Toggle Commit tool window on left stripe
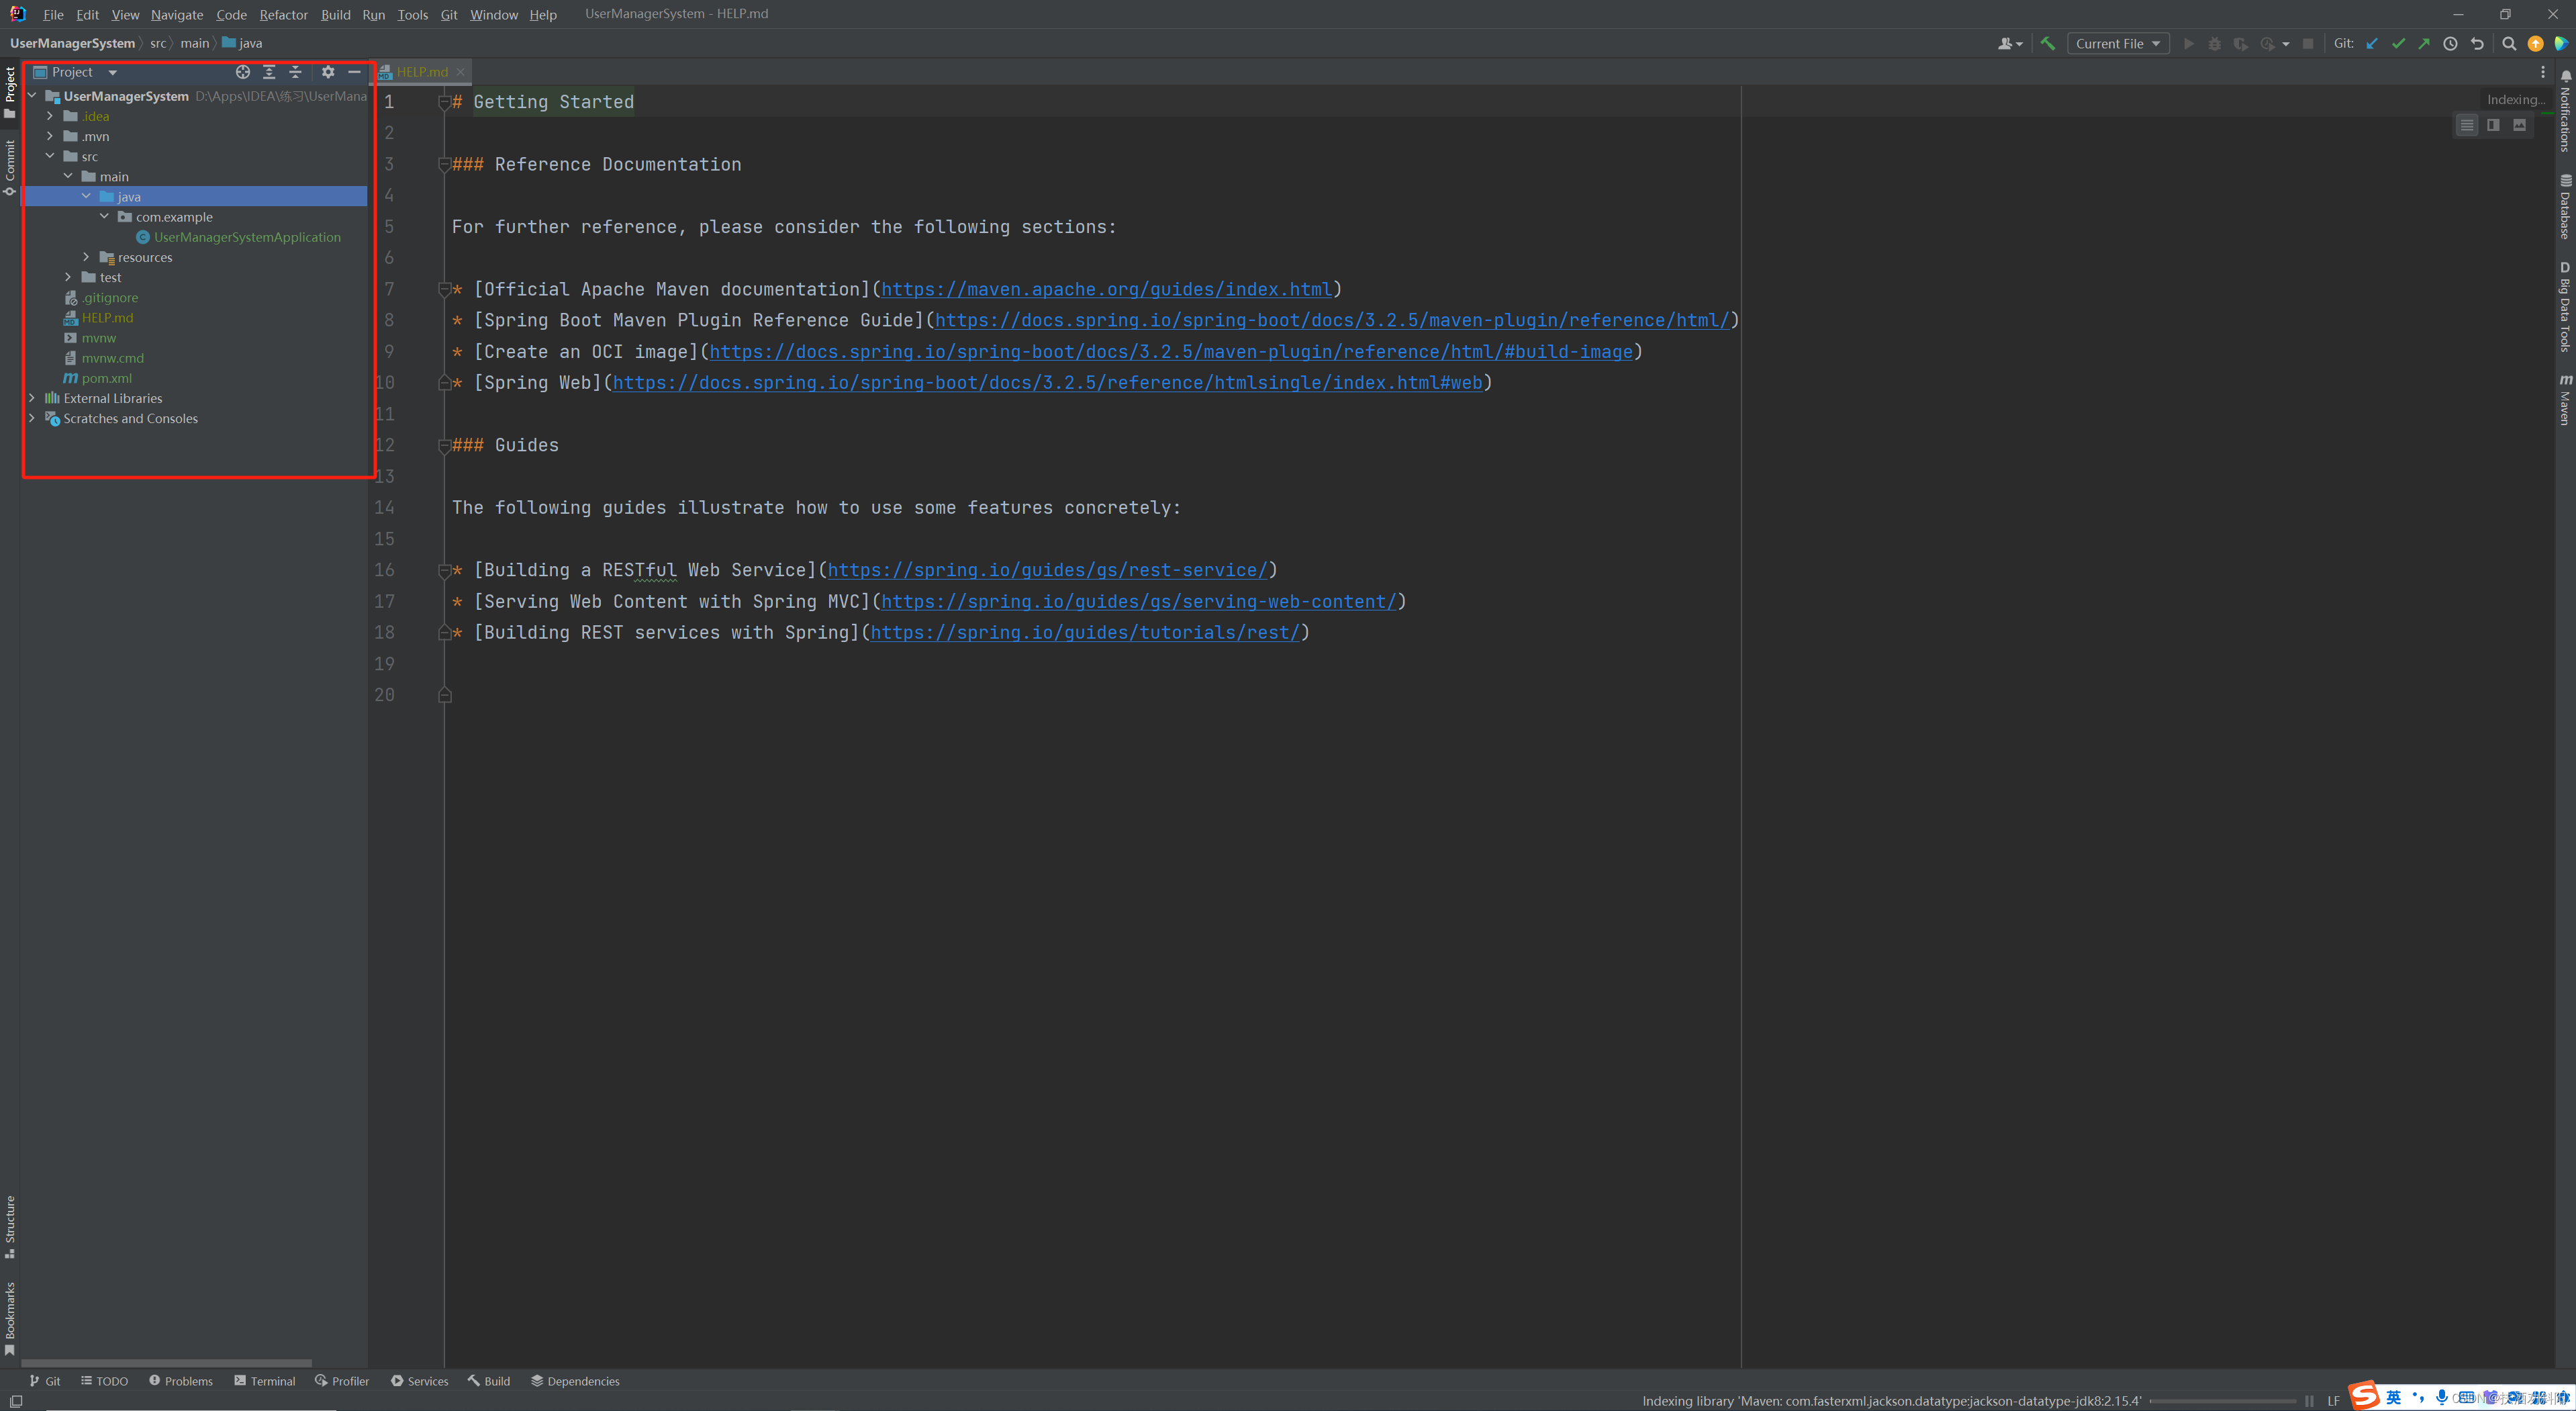 [x=10, y=167]
